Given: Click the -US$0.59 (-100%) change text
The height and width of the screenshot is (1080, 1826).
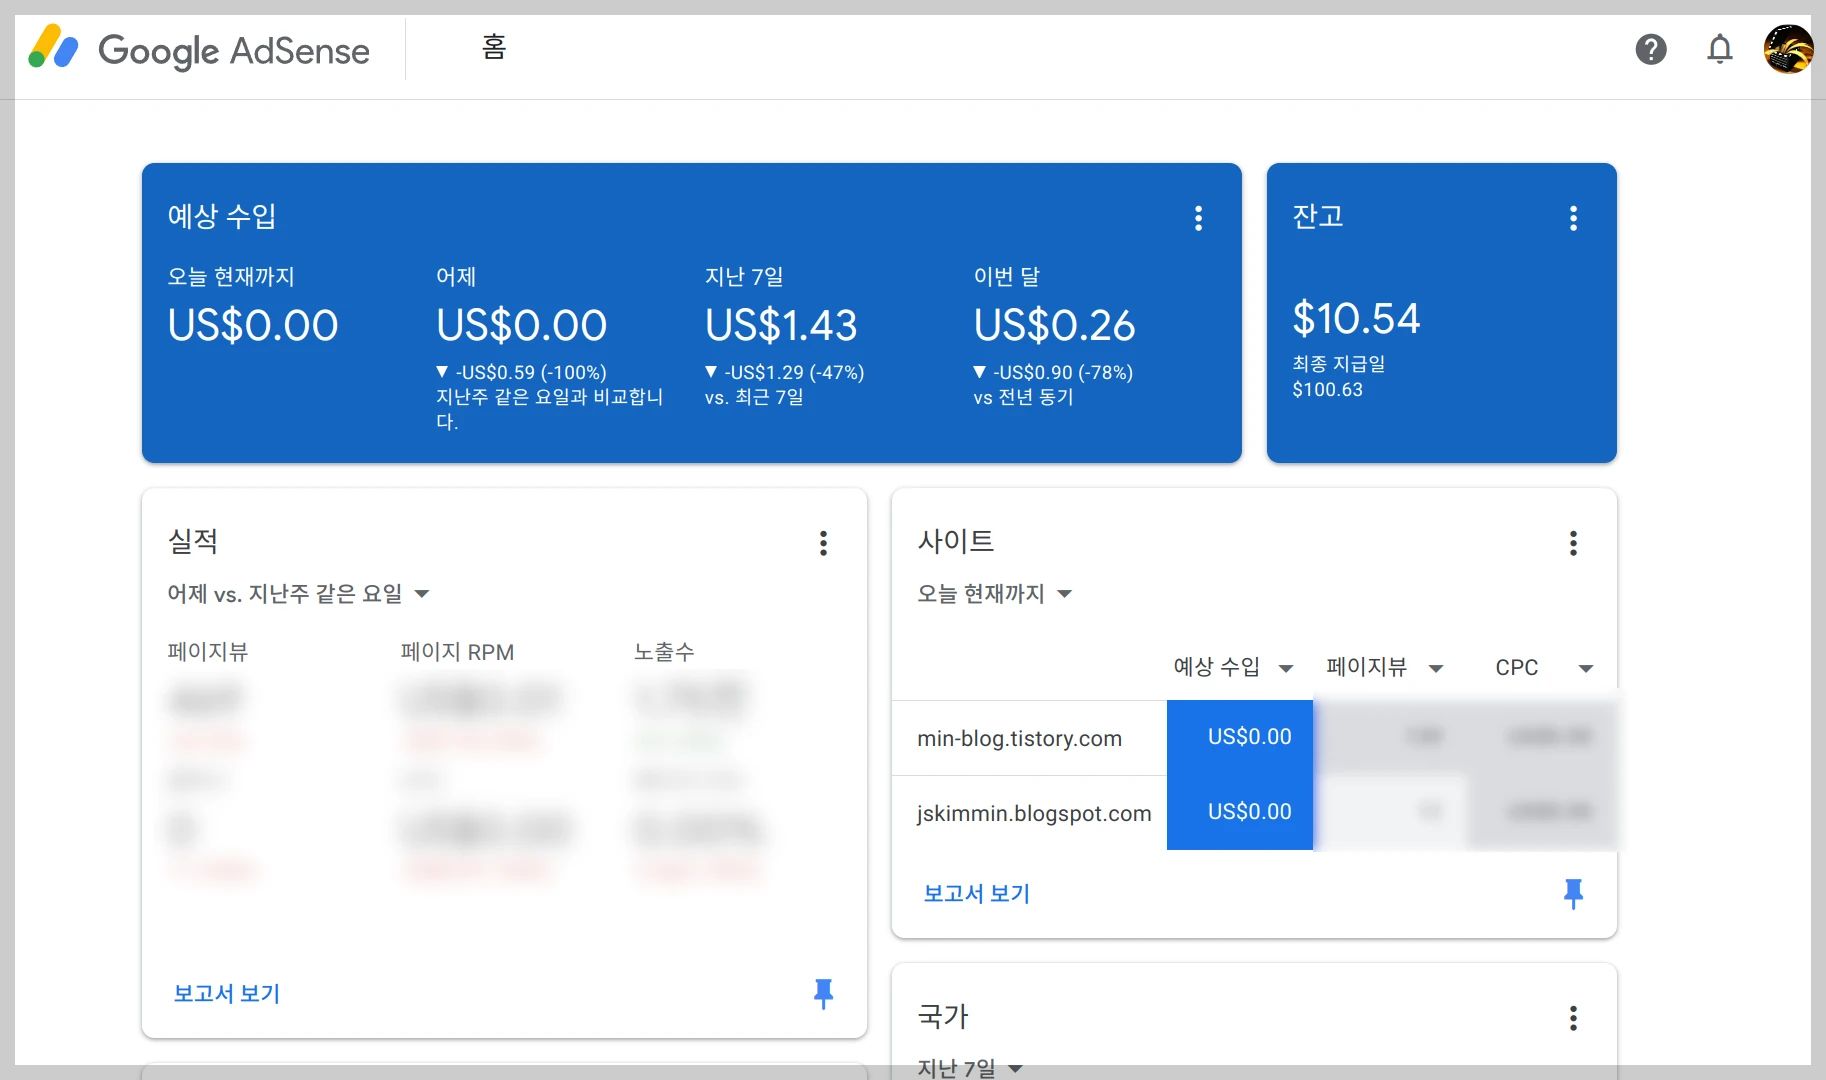Looking at the screenshot, I should [522, 372].
